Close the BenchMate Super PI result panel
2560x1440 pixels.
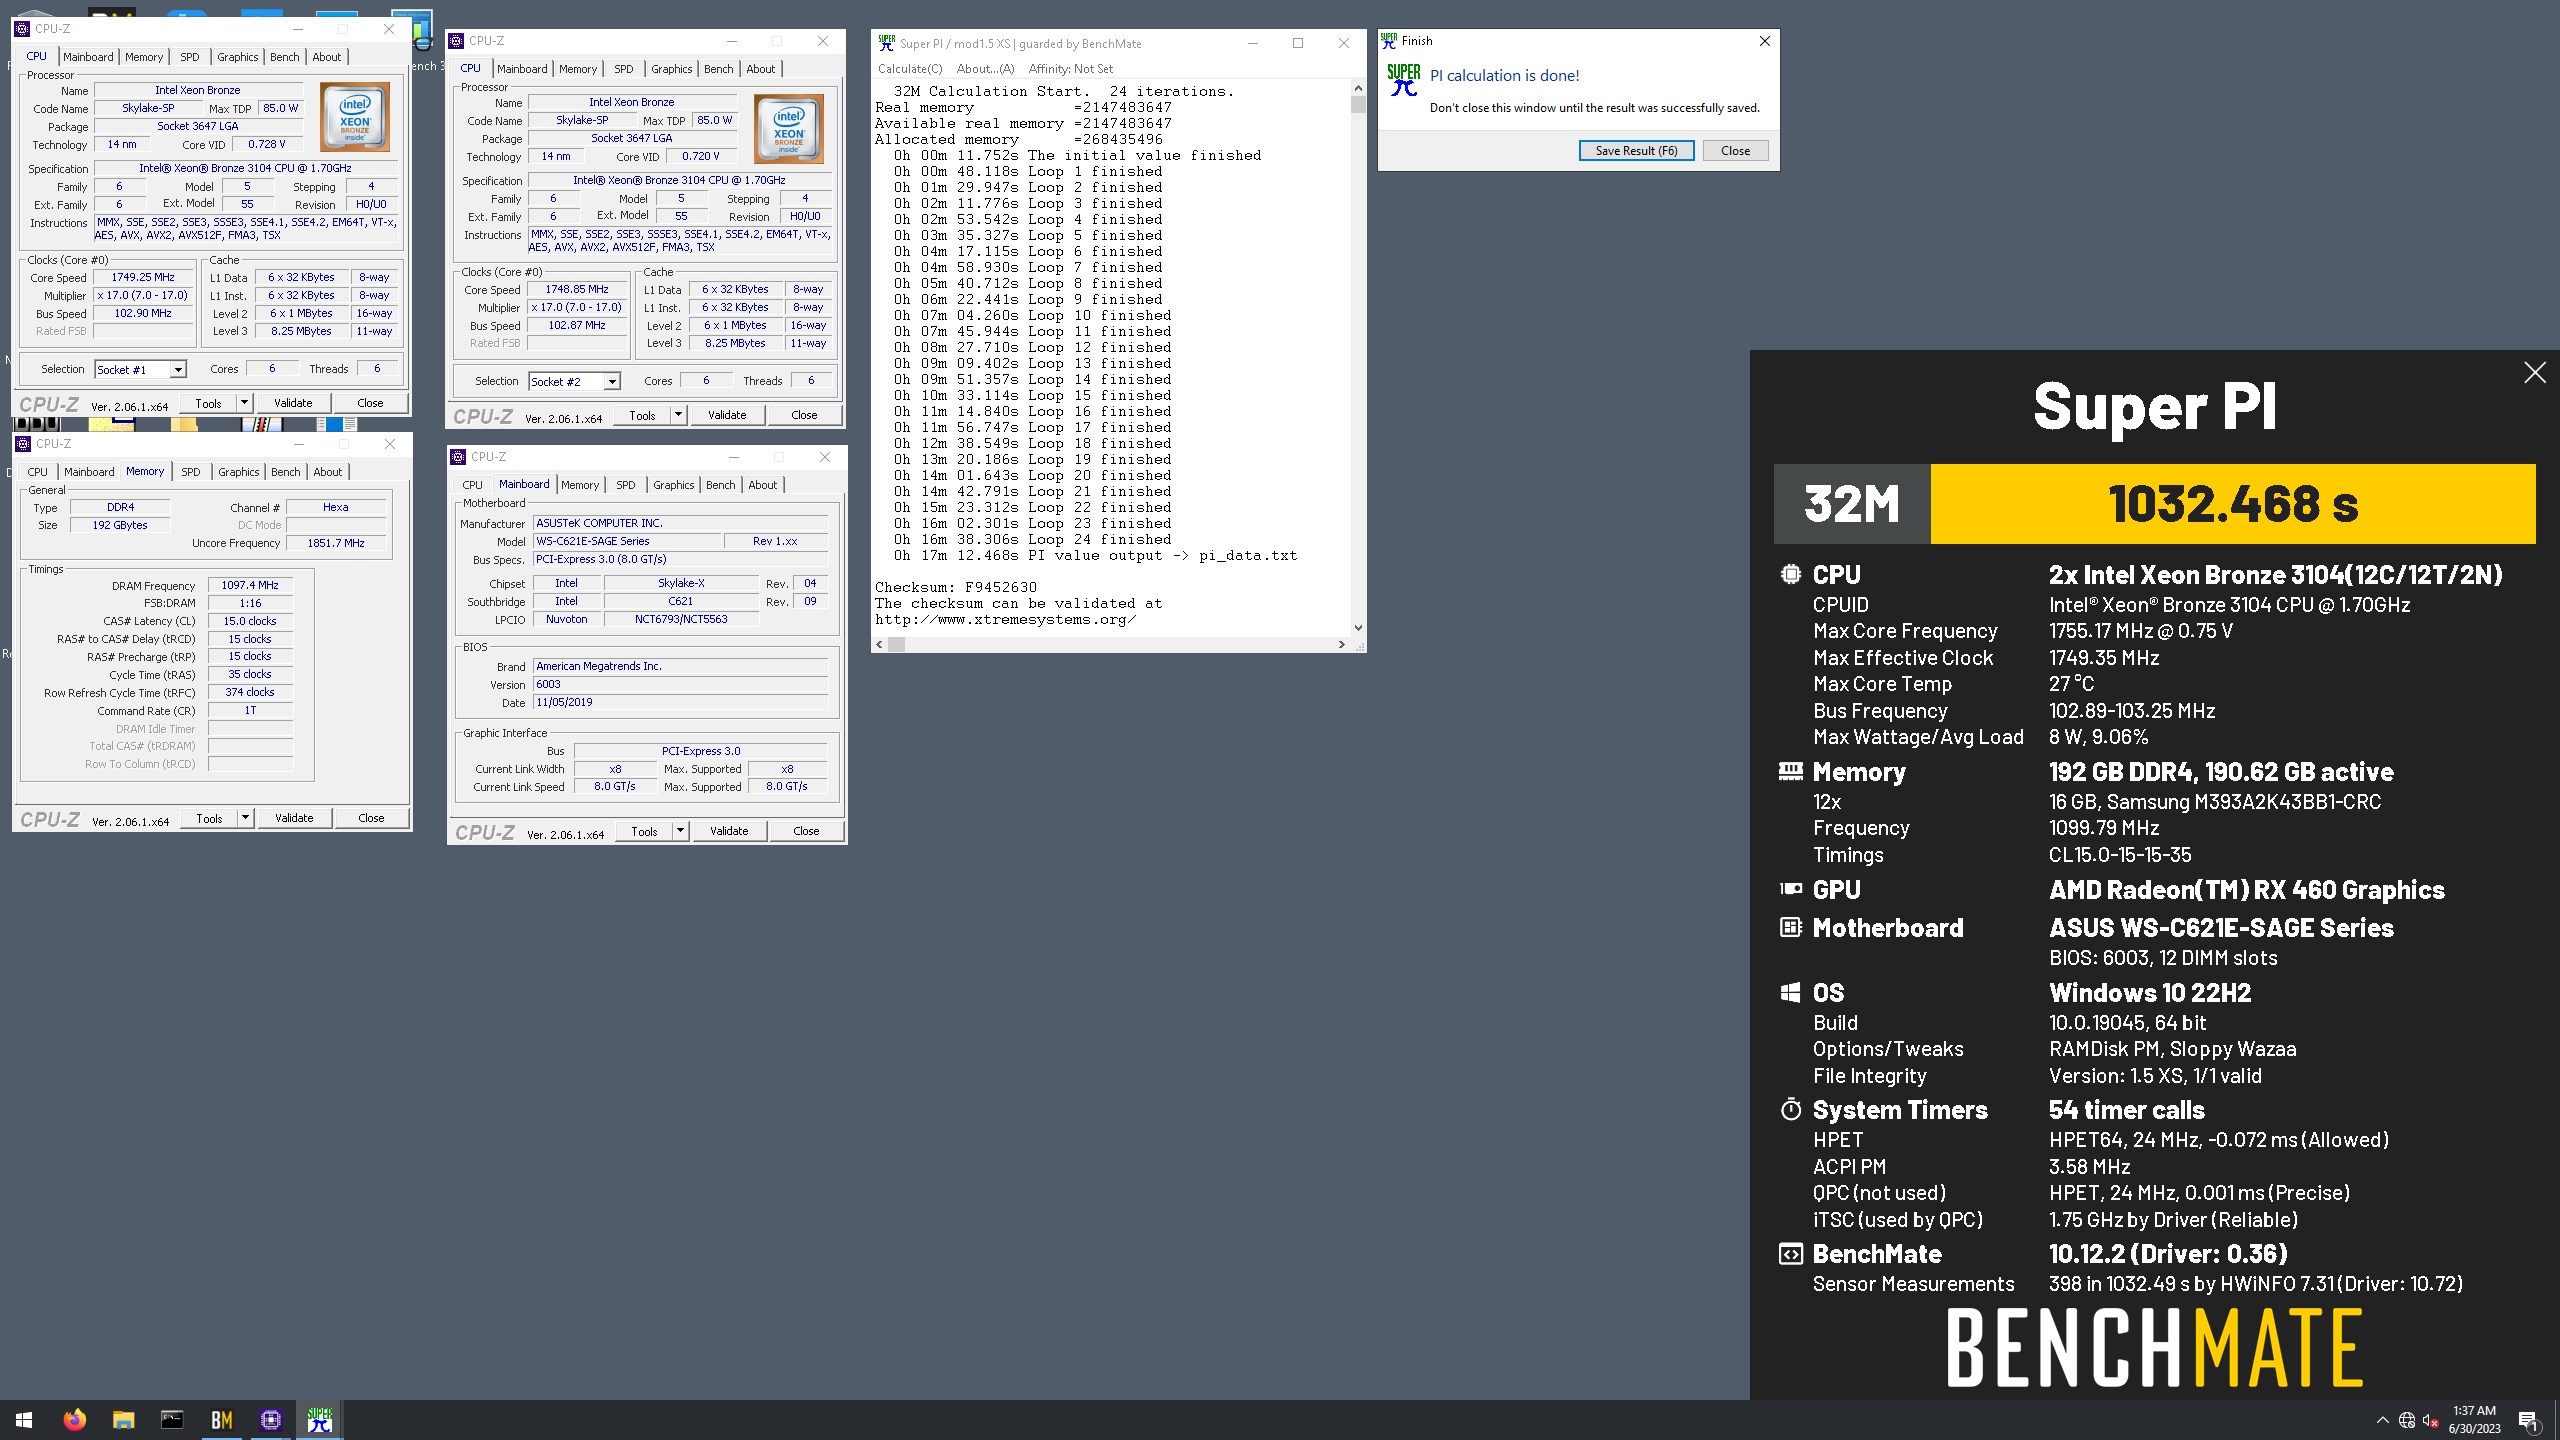pyautogui.click(x=2535, y=373)
